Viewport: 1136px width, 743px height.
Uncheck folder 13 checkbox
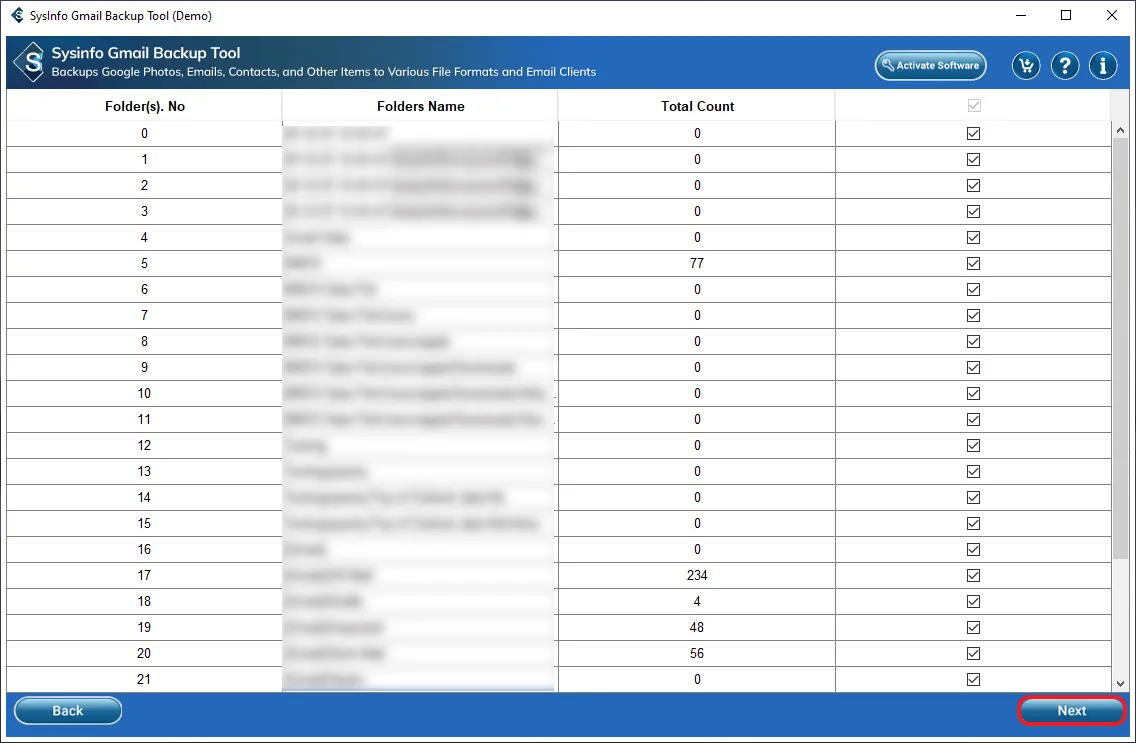[x=974, y=472]
